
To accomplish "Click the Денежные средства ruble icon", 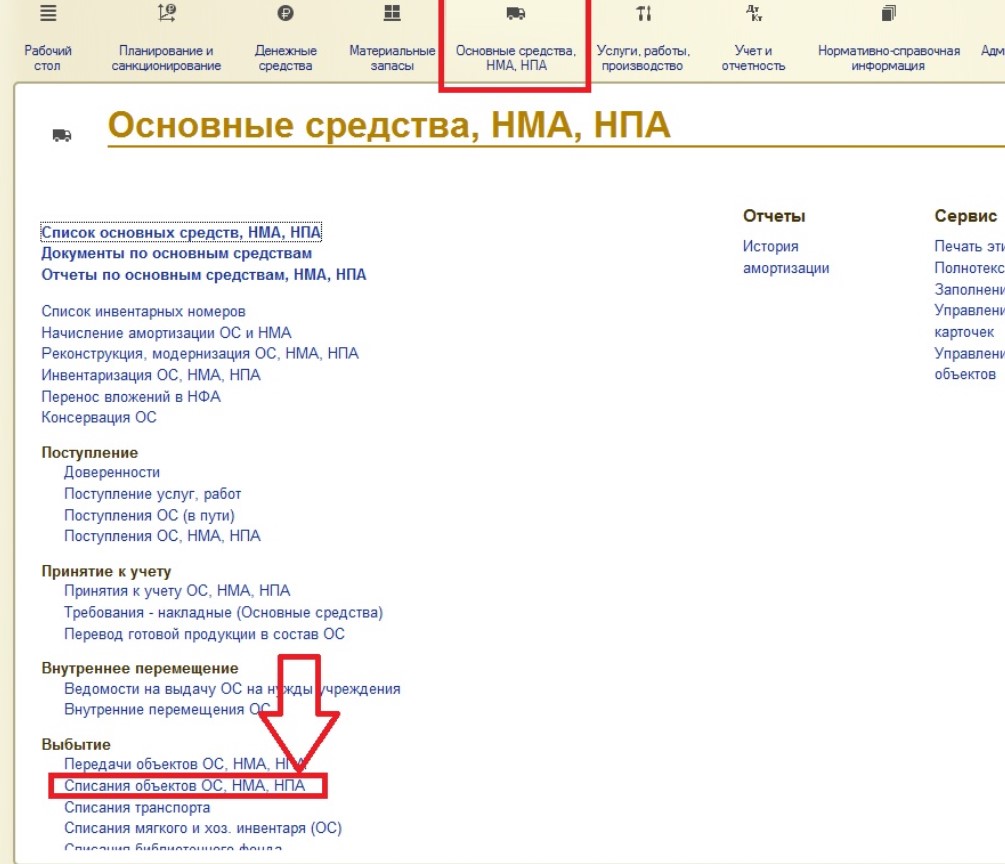I will pos(285,13).
